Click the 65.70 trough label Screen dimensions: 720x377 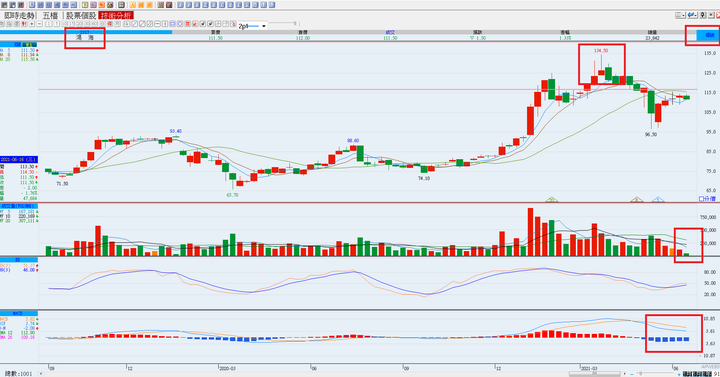pyautogui.click(x=232, y=195)
